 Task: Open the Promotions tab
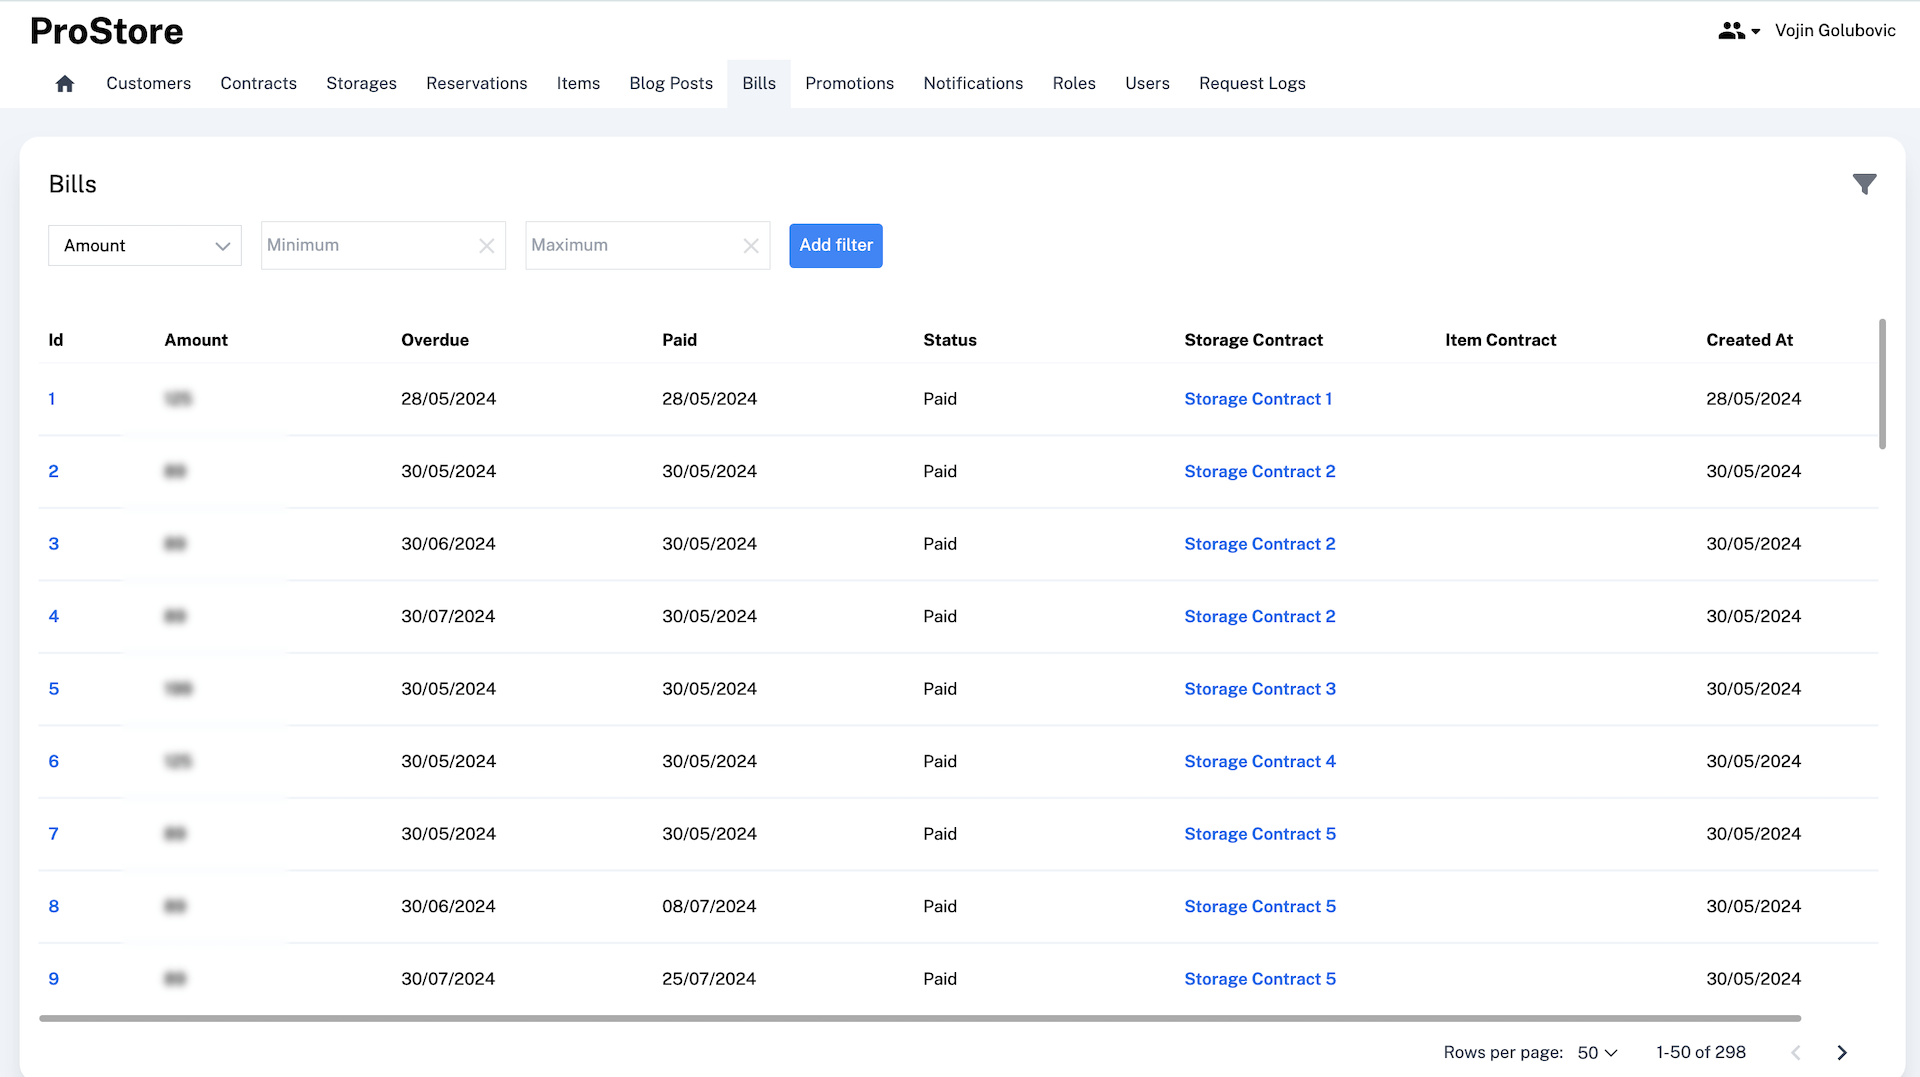click(x=849, y=84)
